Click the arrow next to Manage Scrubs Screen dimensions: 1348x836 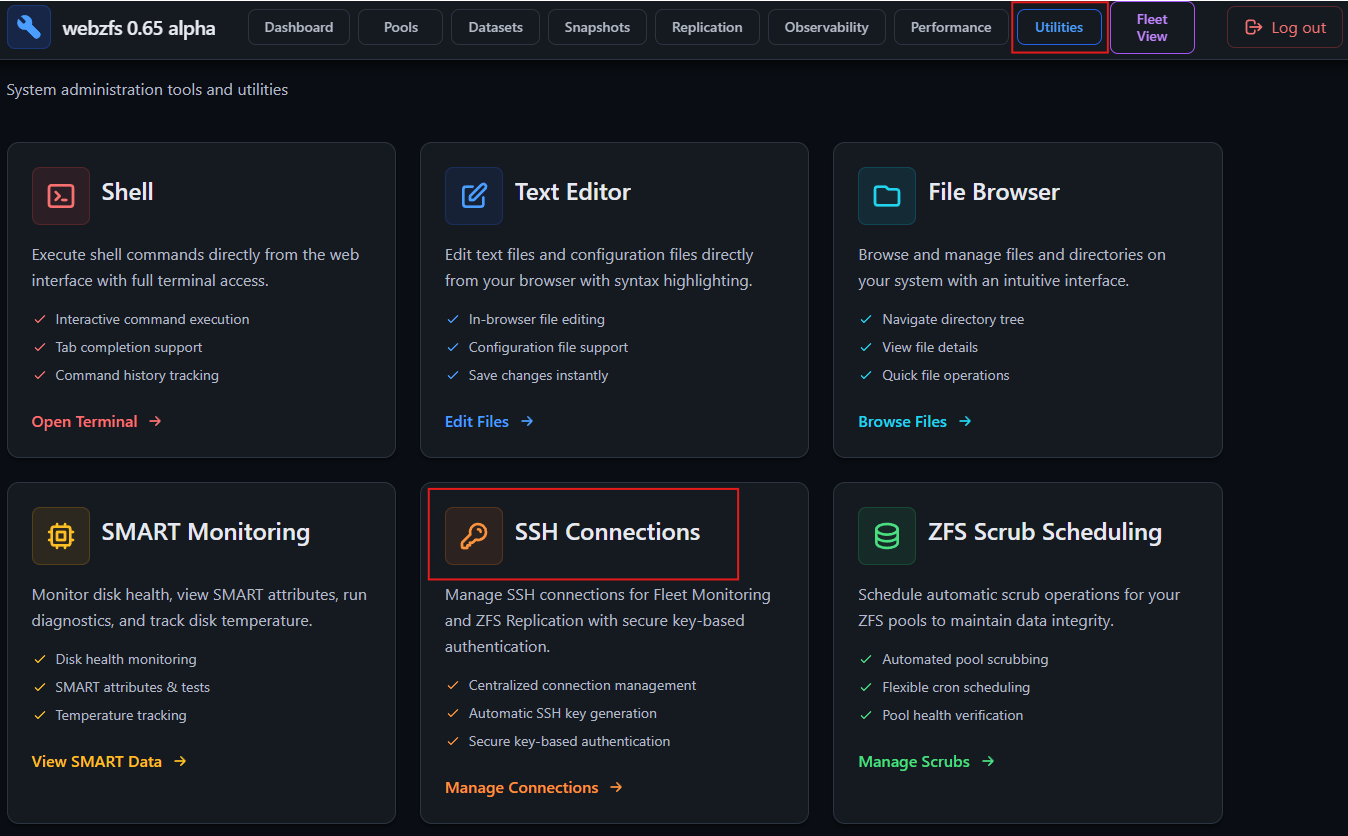[988, 761]
